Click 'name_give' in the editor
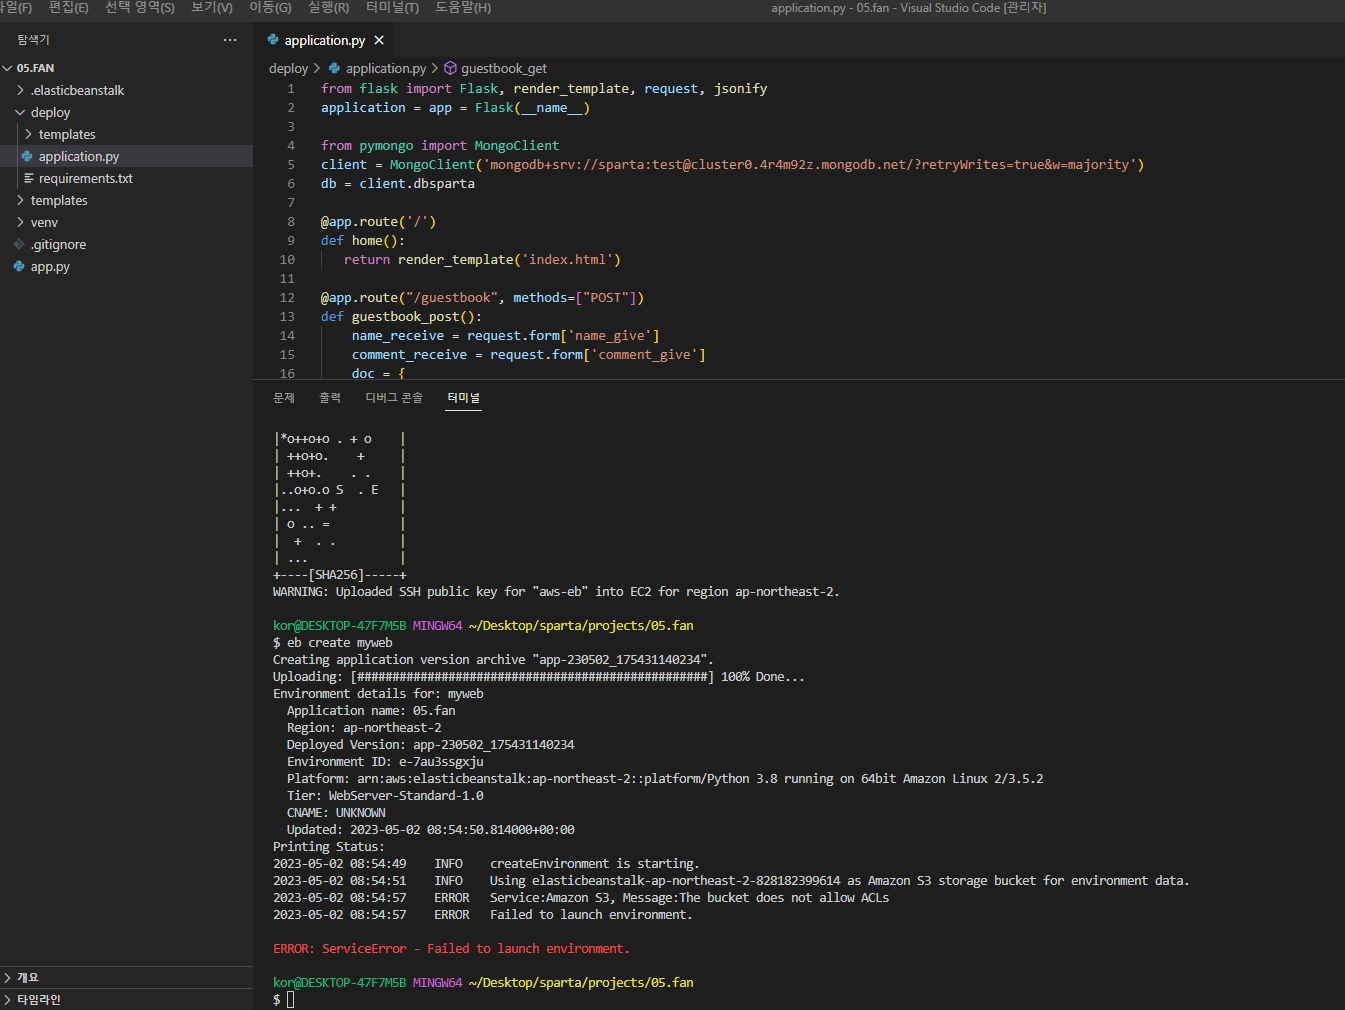The width and height of the screenshot is (1345, 1010). pyautogui.click(x=613, y=335)
